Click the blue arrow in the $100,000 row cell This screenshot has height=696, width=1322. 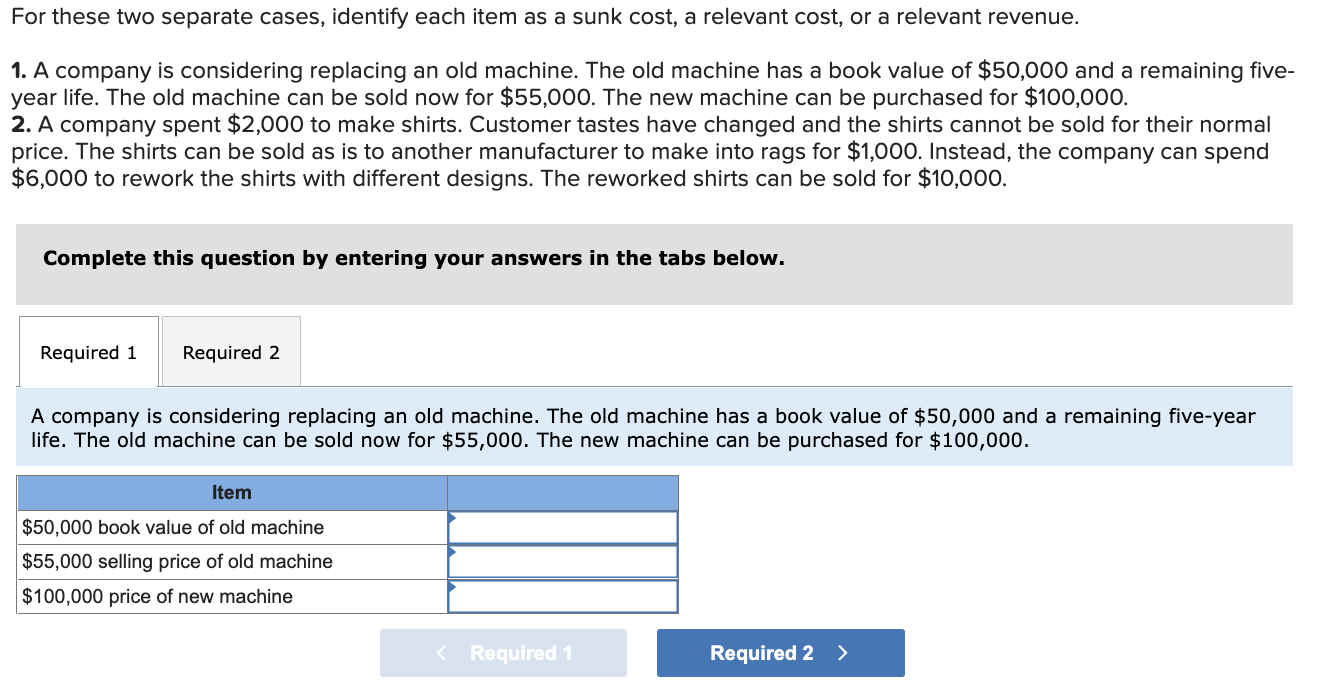coord(452,588)
